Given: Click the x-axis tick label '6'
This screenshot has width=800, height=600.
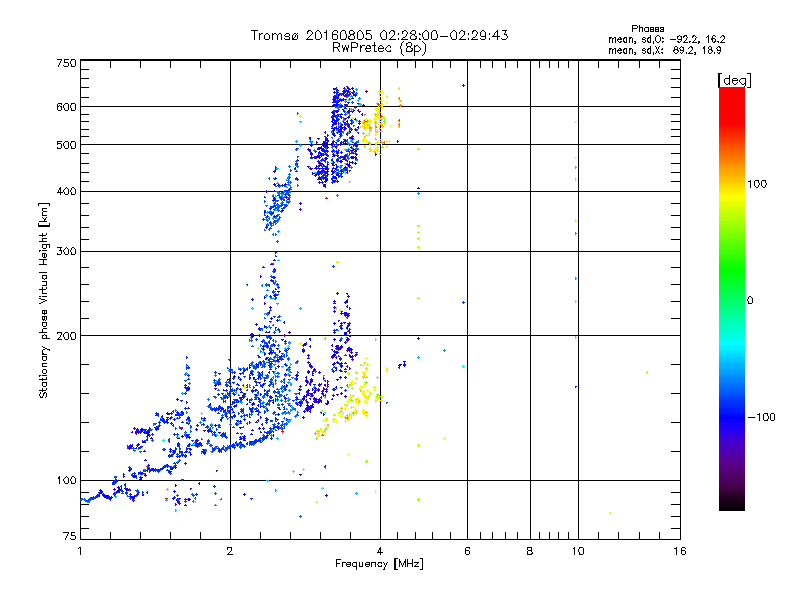Looking at the screenshot, I should click(467, 551).
